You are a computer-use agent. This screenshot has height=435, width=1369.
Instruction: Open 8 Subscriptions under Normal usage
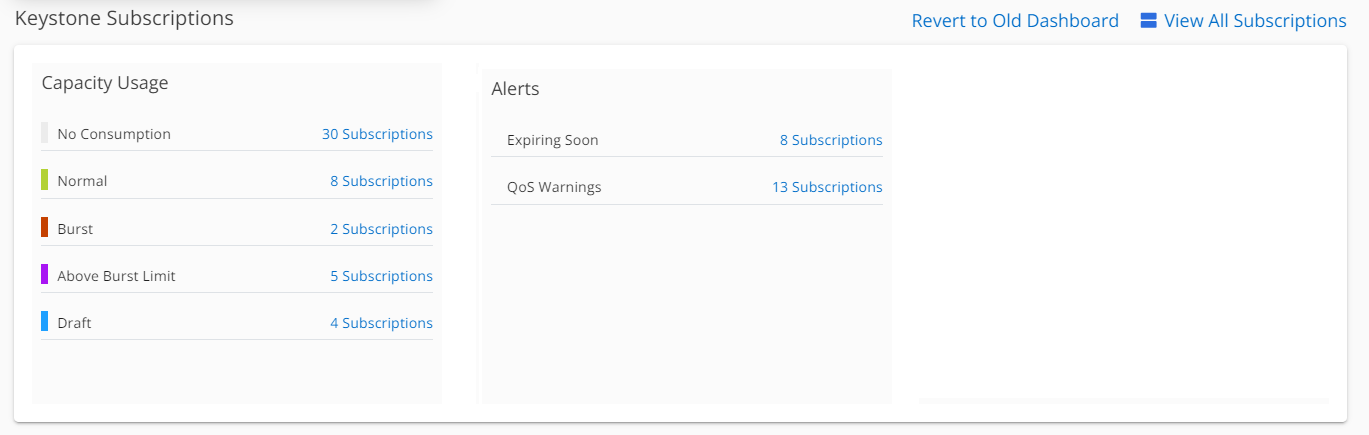click(x=381, y=181)
